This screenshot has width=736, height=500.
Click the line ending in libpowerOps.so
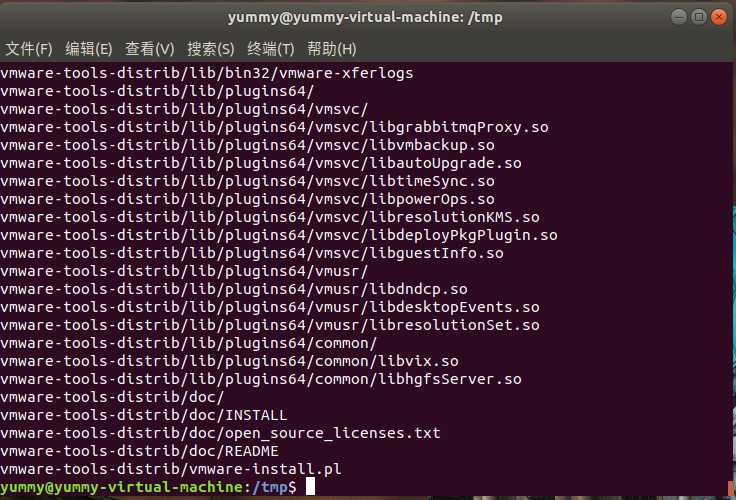coord(247,199)
